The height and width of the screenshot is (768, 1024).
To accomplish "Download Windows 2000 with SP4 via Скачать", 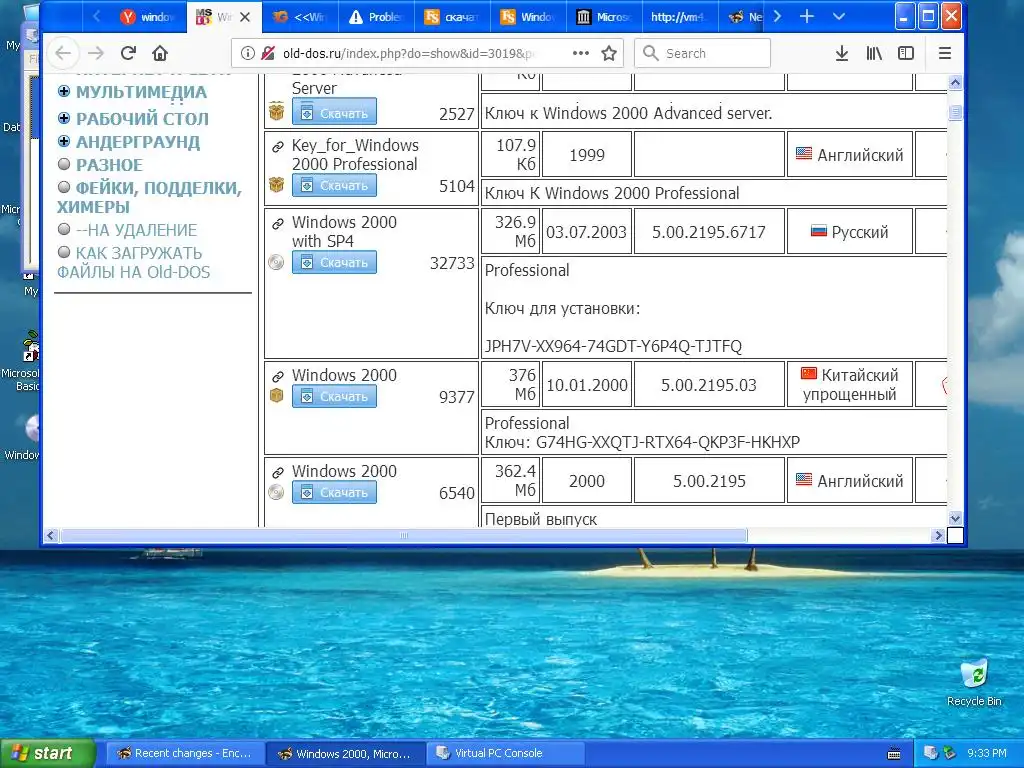I will click(x=334, y=263).
